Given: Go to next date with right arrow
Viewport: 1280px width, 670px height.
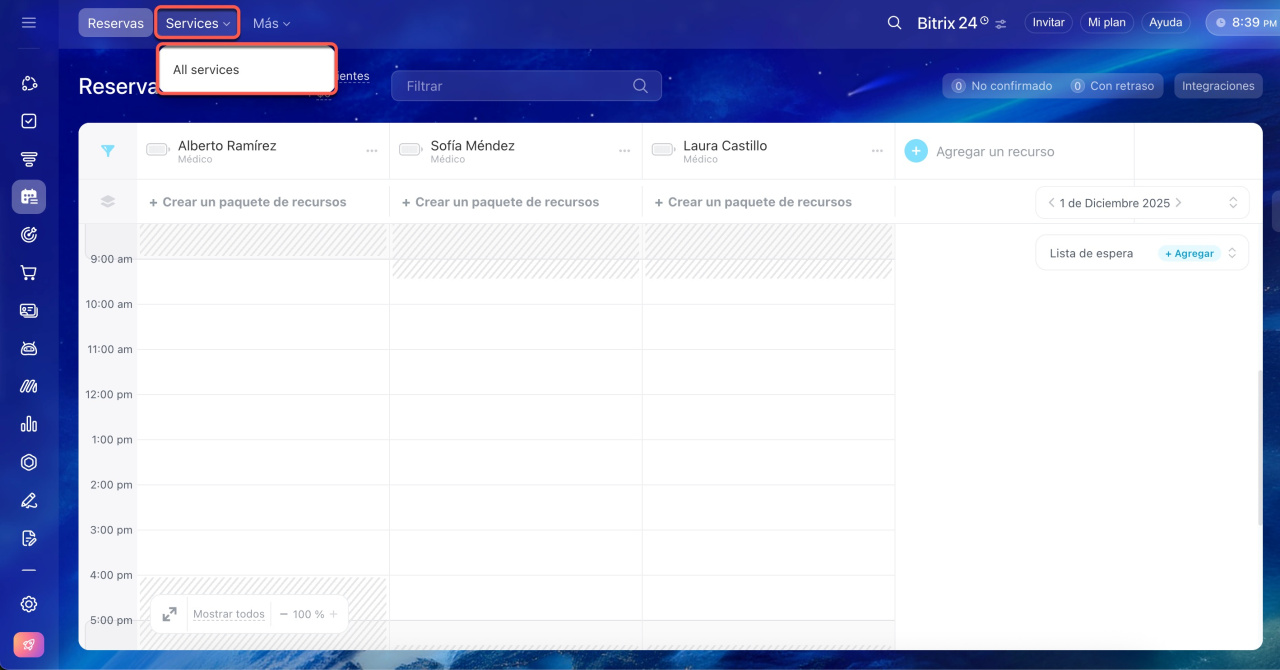Looking at the screenshot, I should (x=1179, y=203).
